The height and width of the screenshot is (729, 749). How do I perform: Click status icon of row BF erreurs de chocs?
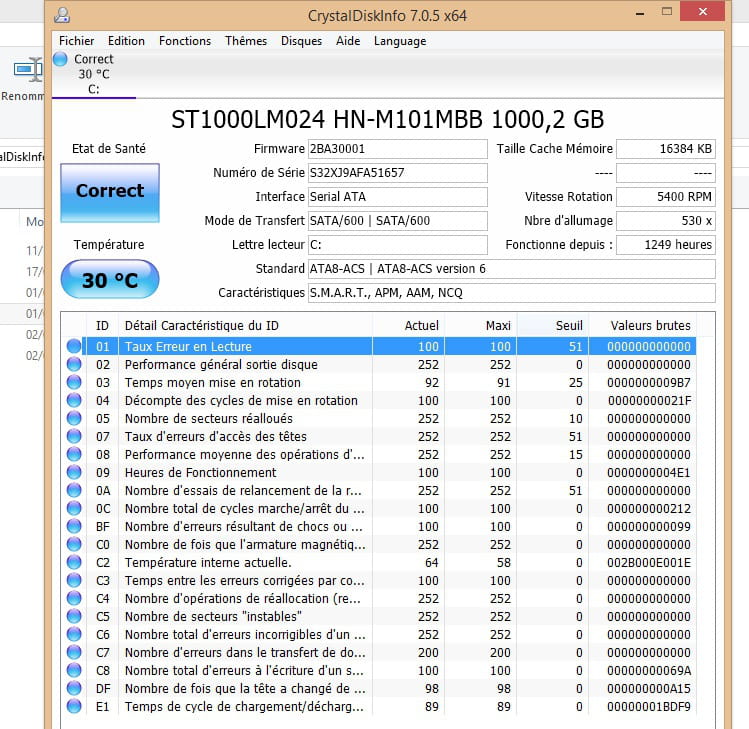coord(74,526)
